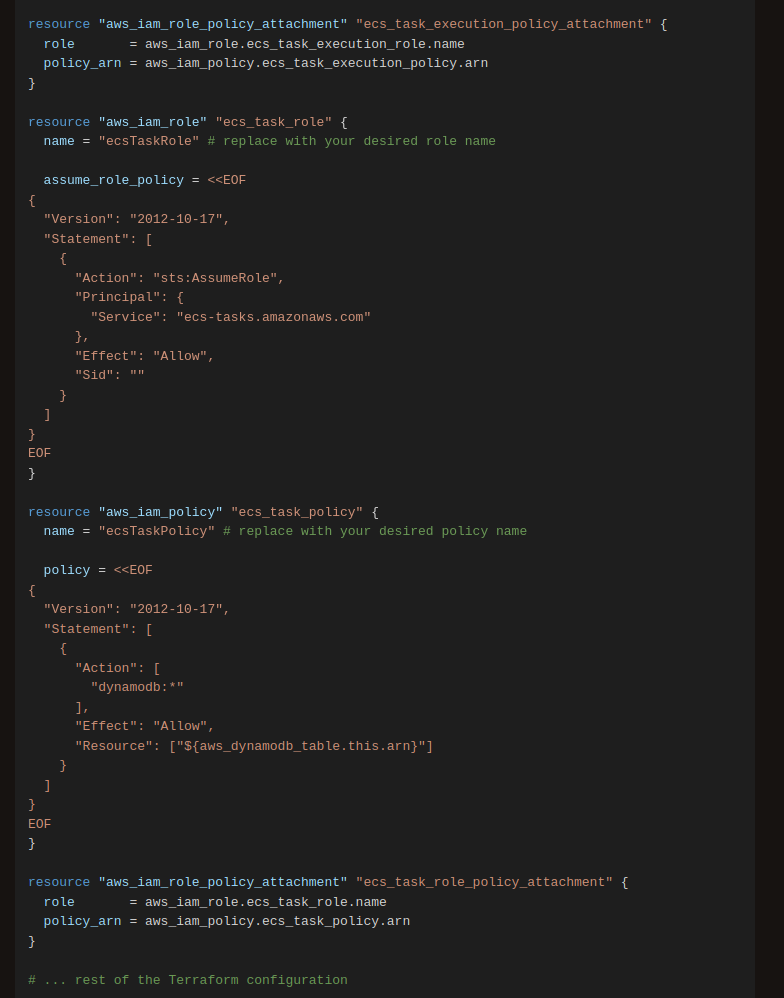Click the "ecsTaskPolicy" name string
Image resolution: width=784 pixels, height=998 pixels.
[157, 531]
